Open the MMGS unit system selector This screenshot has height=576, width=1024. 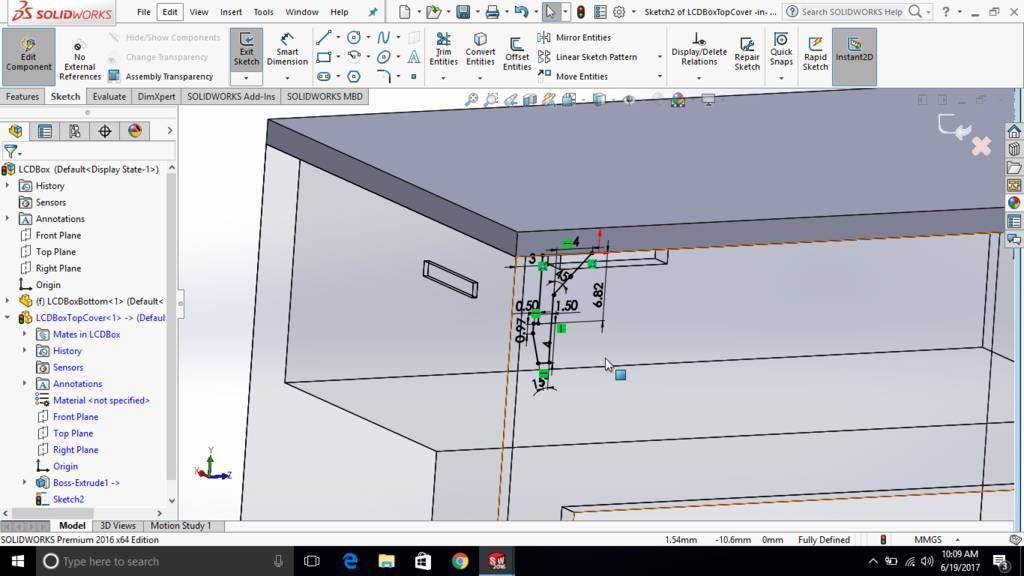coord(936,539)
